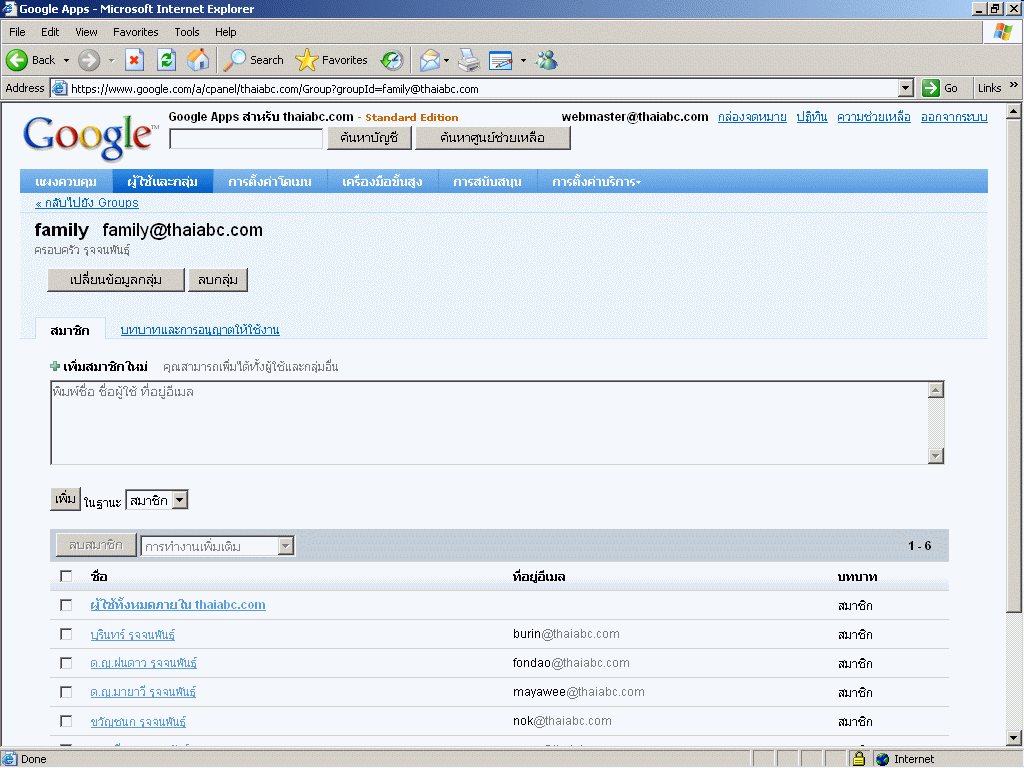Toggle select-all checkbox in table header

click(x=66, y=576)
